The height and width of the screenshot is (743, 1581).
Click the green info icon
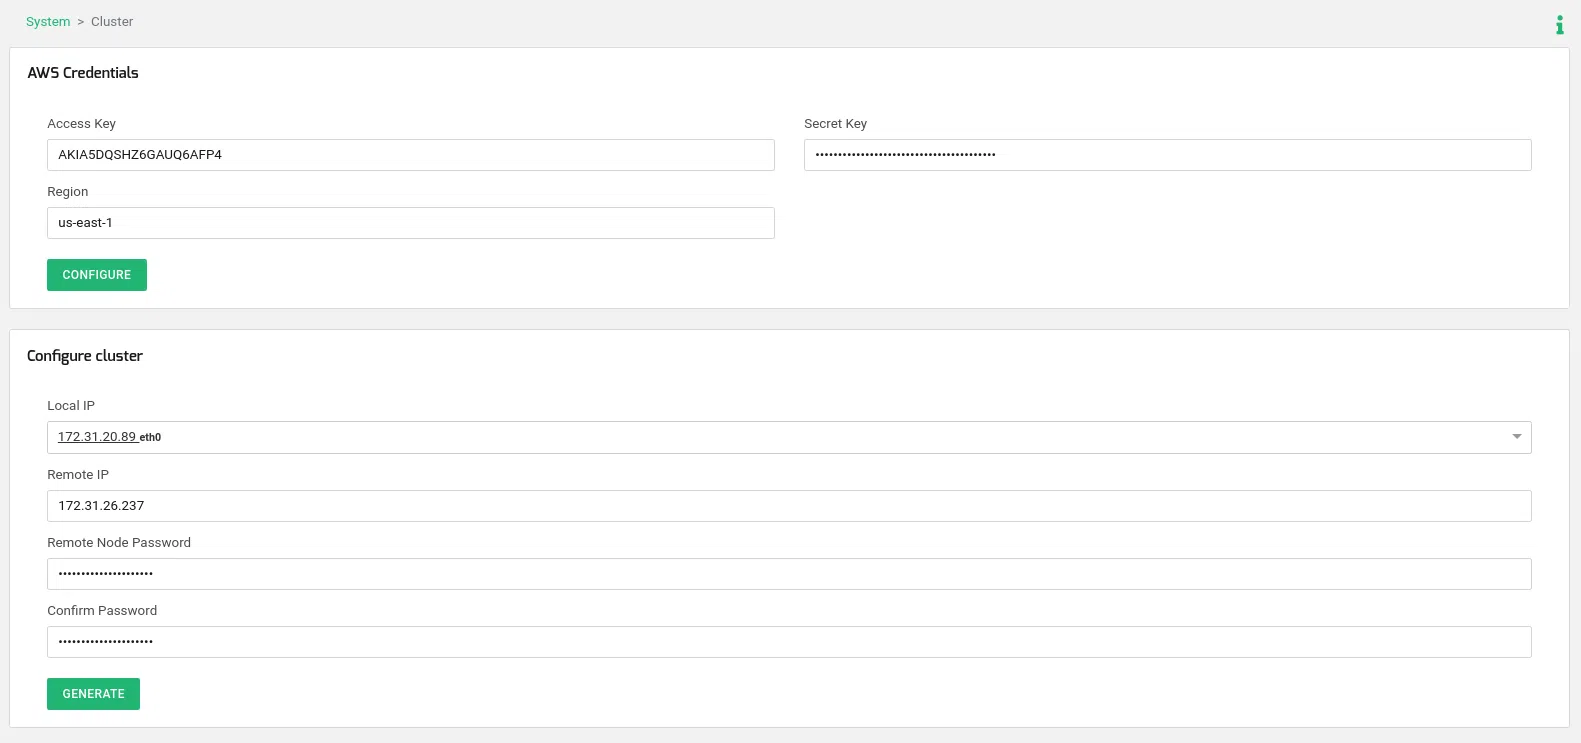point(1559,25)
